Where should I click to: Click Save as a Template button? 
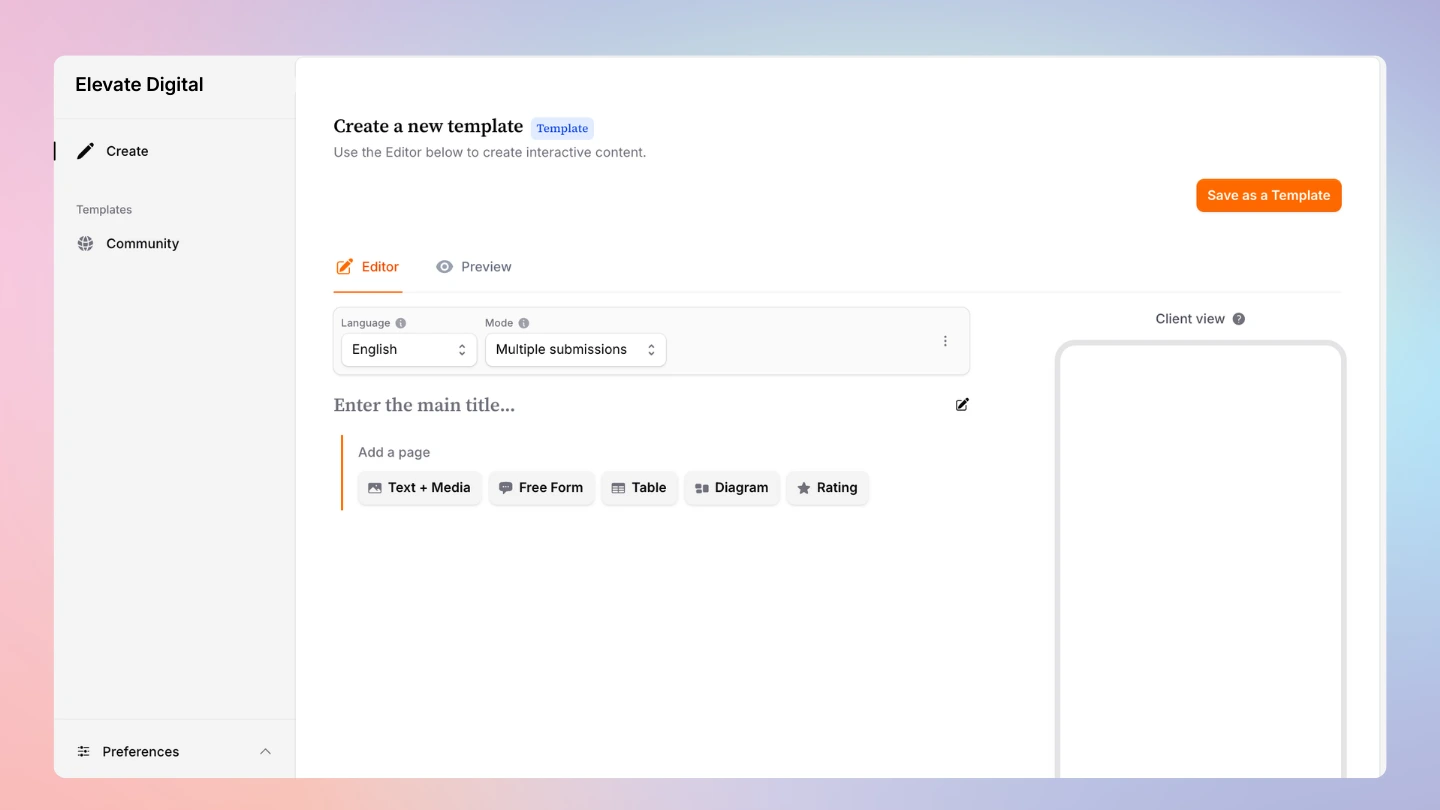point(1268,196)
